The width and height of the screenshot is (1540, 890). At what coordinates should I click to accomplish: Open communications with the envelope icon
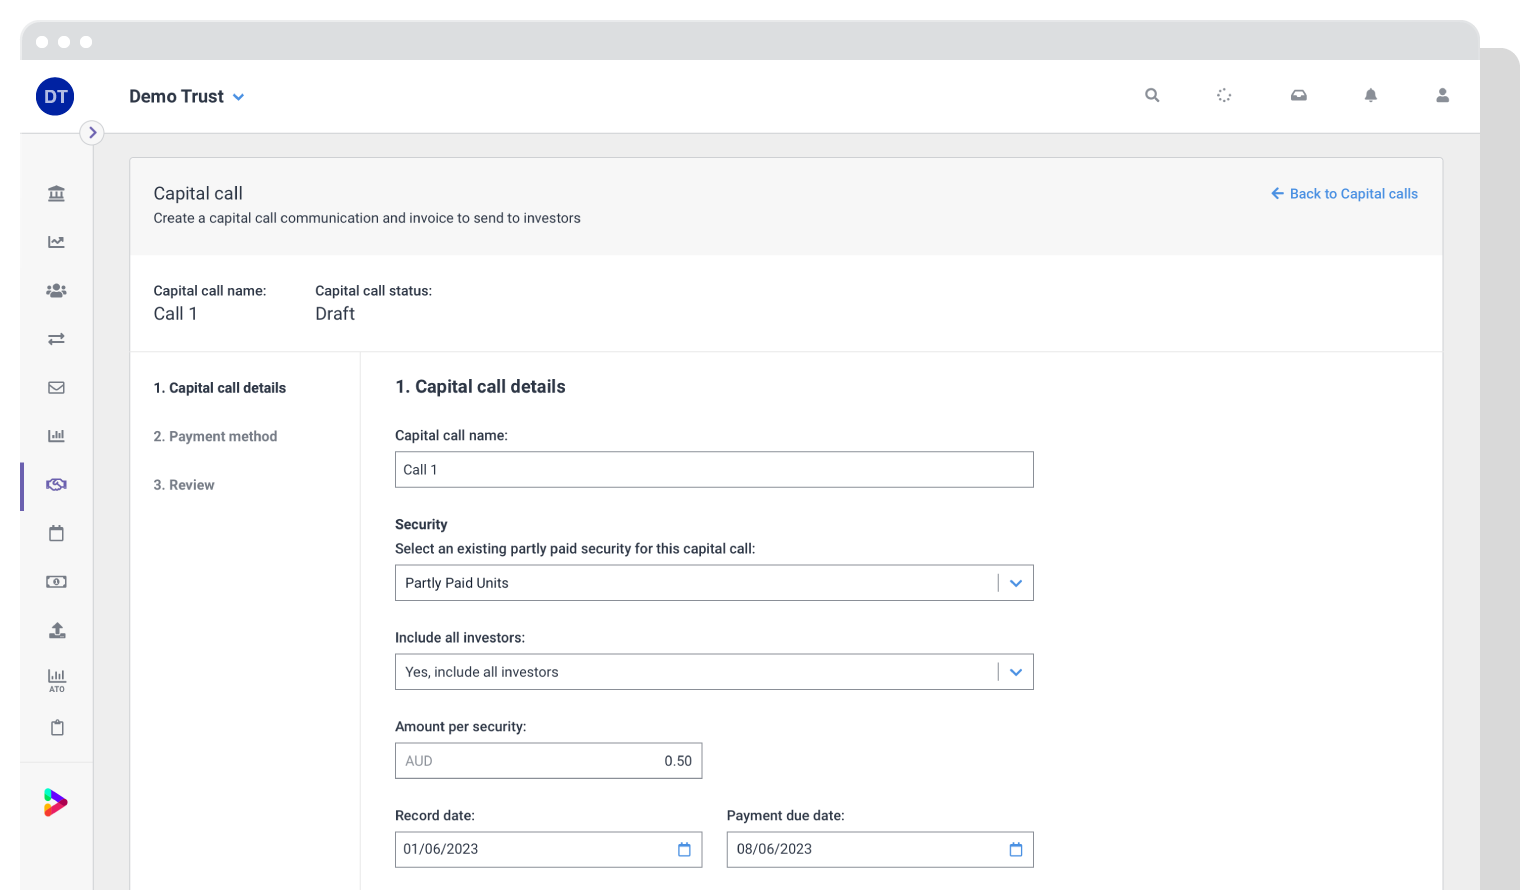(56, 387)
